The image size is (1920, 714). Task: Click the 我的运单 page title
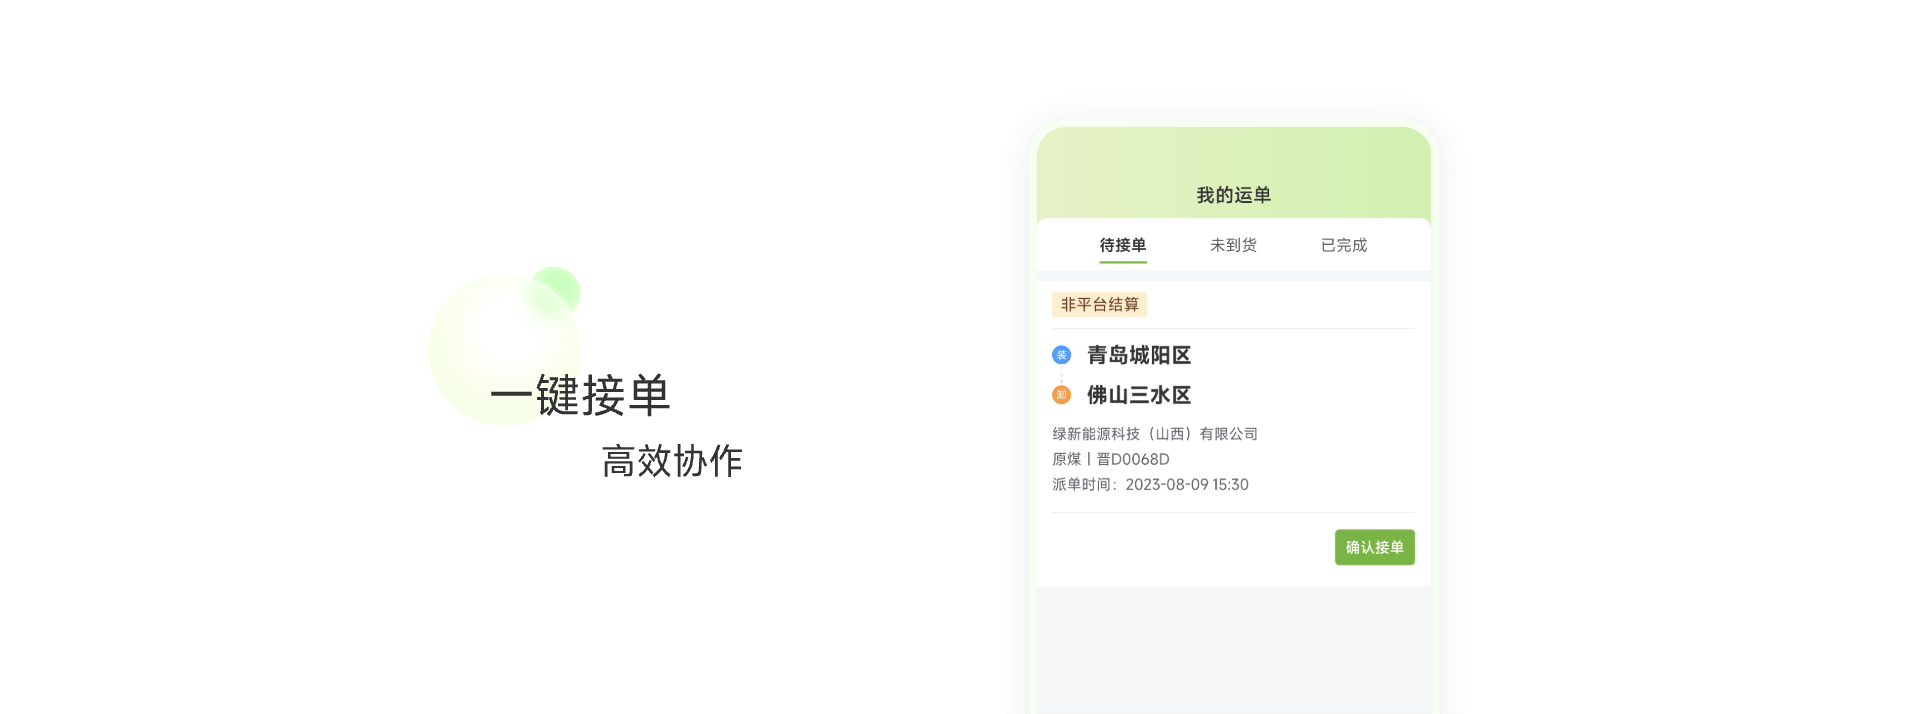click(x=1233, y=195)
